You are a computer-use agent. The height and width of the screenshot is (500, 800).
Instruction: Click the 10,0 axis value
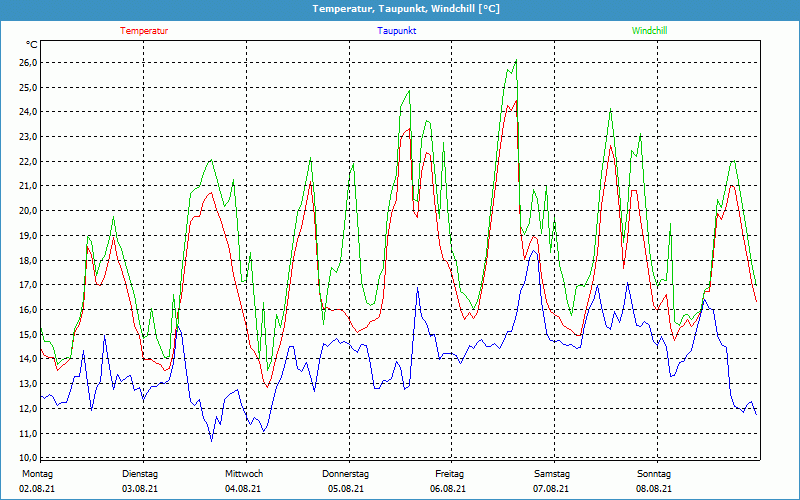coord(28,457)
